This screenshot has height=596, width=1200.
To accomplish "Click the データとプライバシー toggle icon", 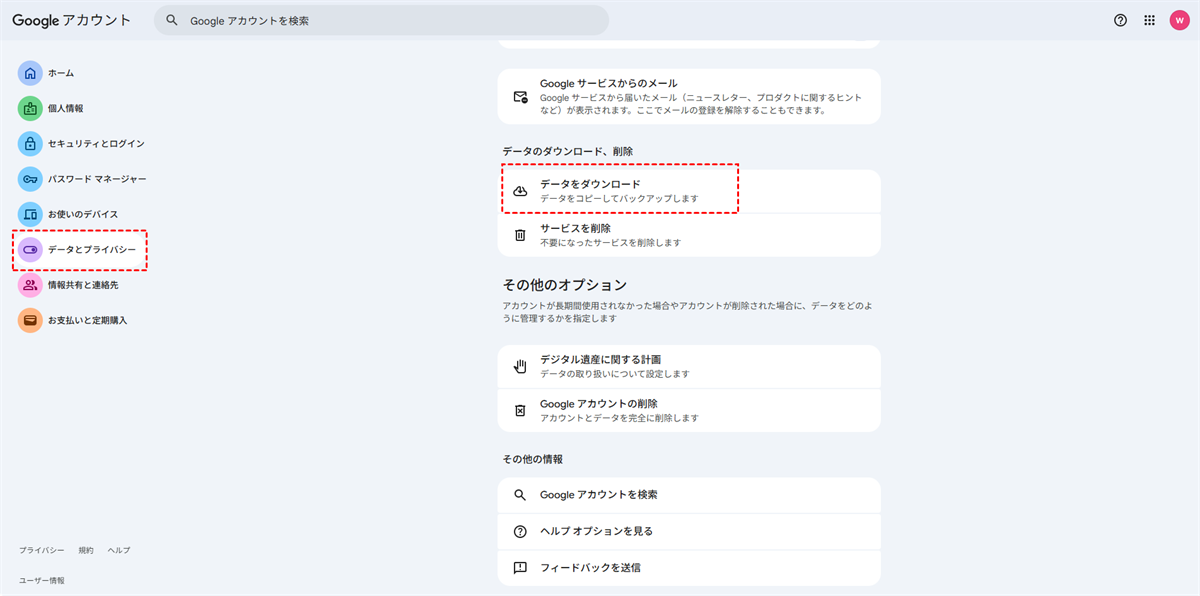I will point(30,249).
